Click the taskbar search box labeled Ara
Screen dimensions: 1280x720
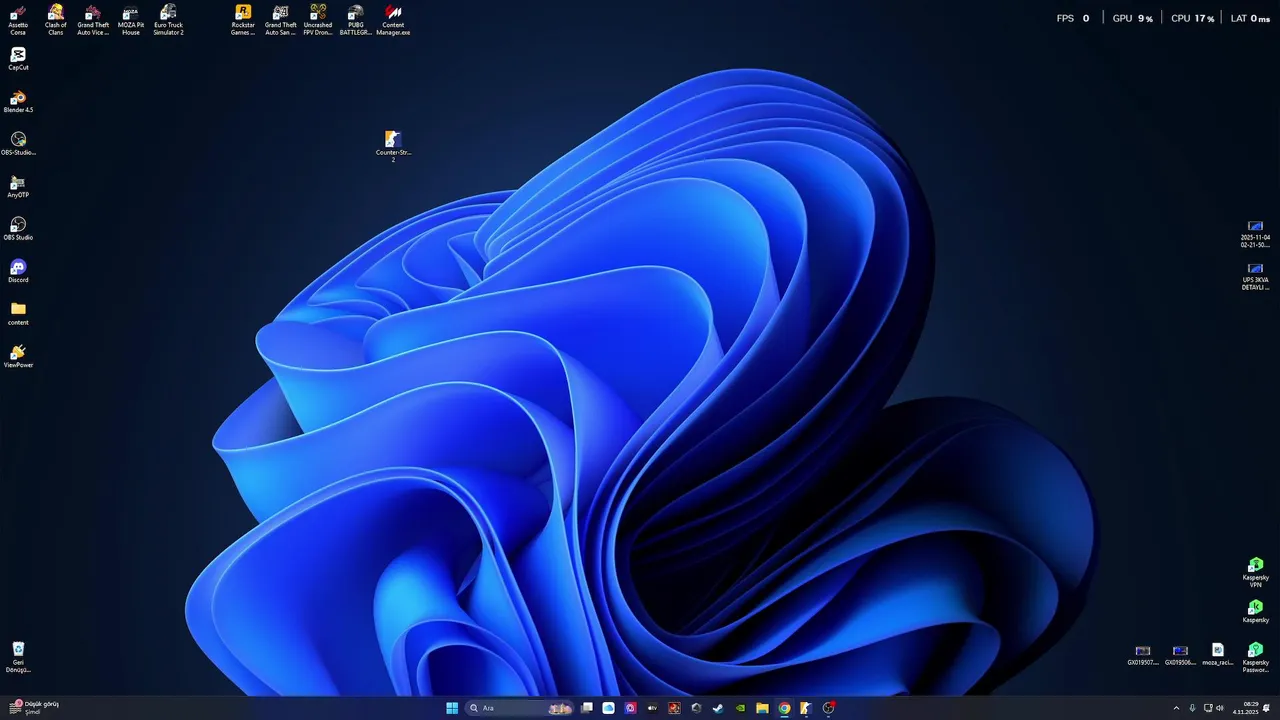click(520, 708)
